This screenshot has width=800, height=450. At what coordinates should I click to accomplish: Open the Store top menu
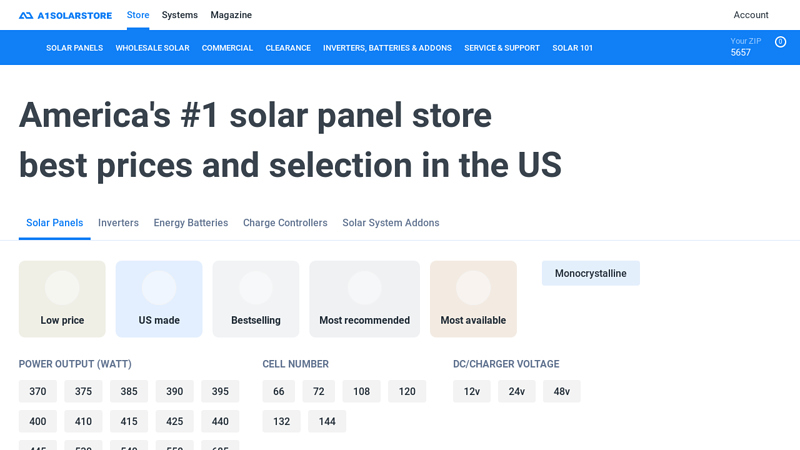138,15
